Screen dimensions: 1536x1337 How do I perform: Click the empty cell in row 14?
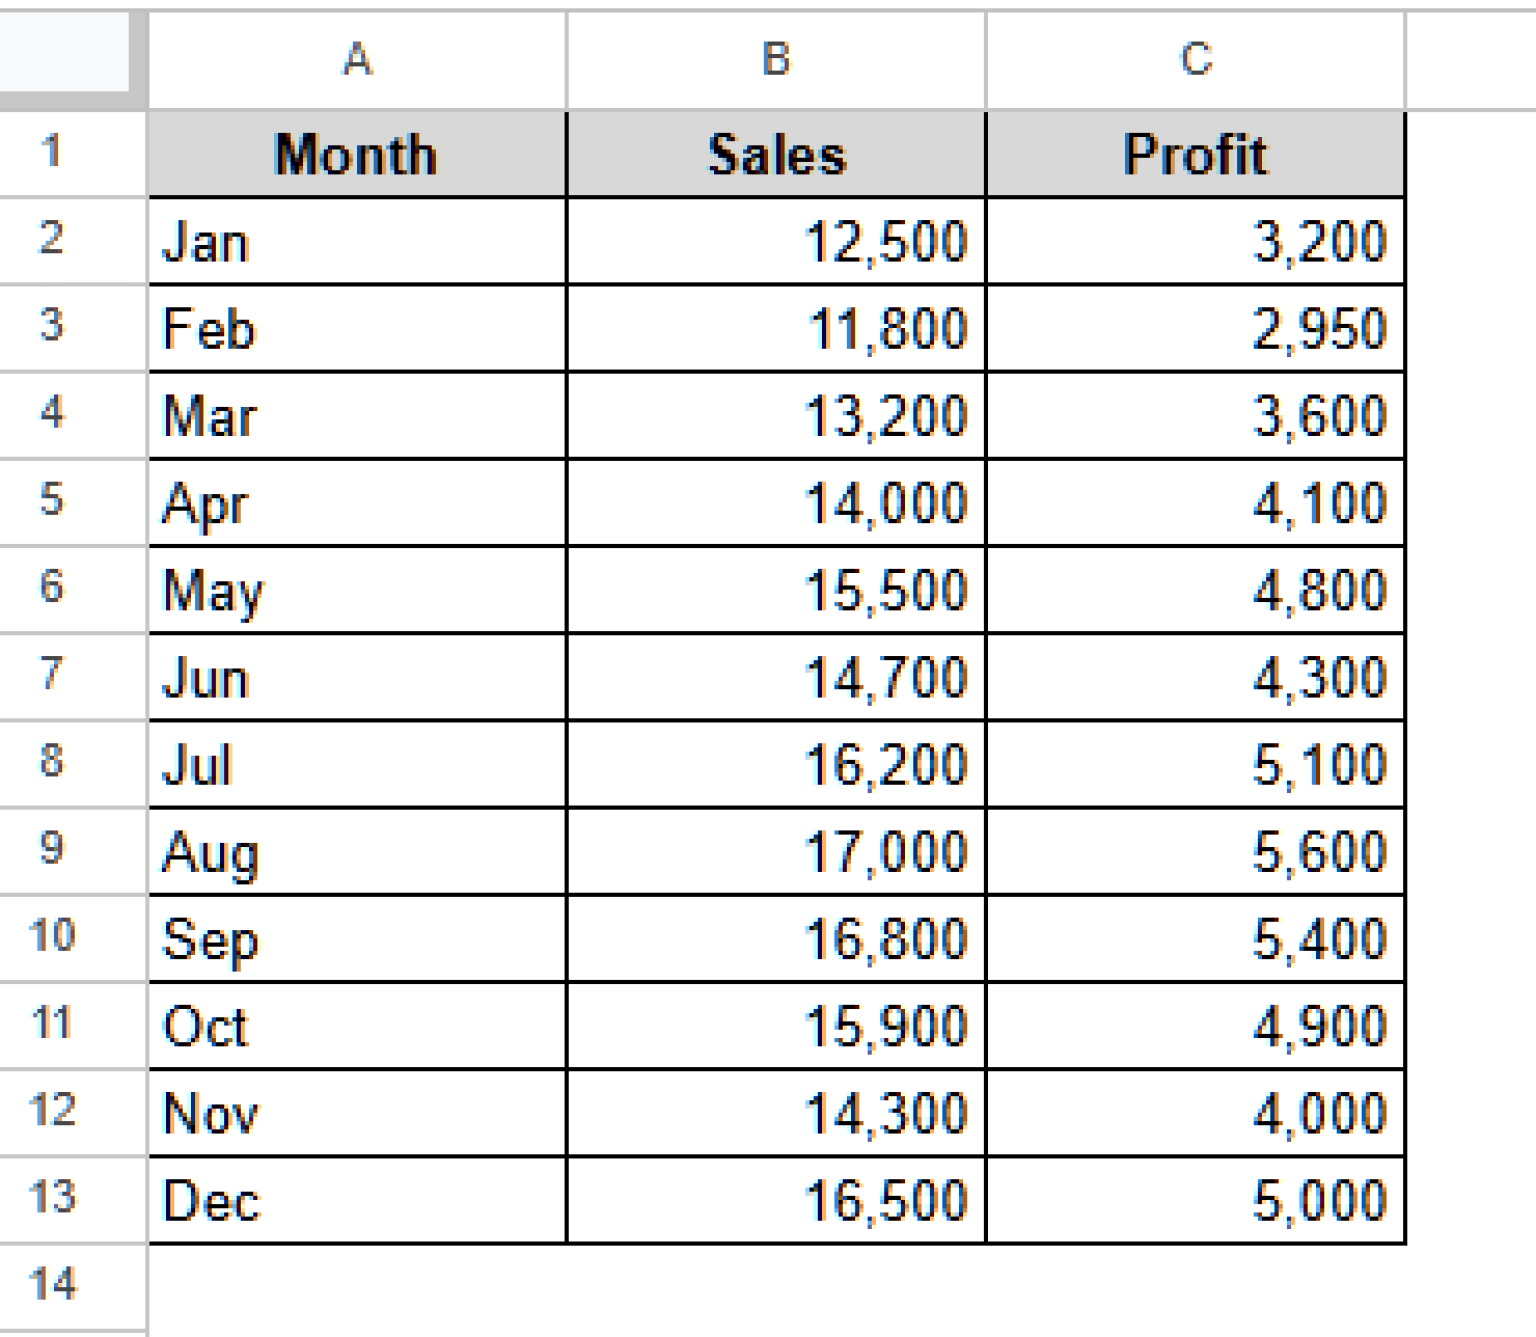click(x=357, y=1287)
